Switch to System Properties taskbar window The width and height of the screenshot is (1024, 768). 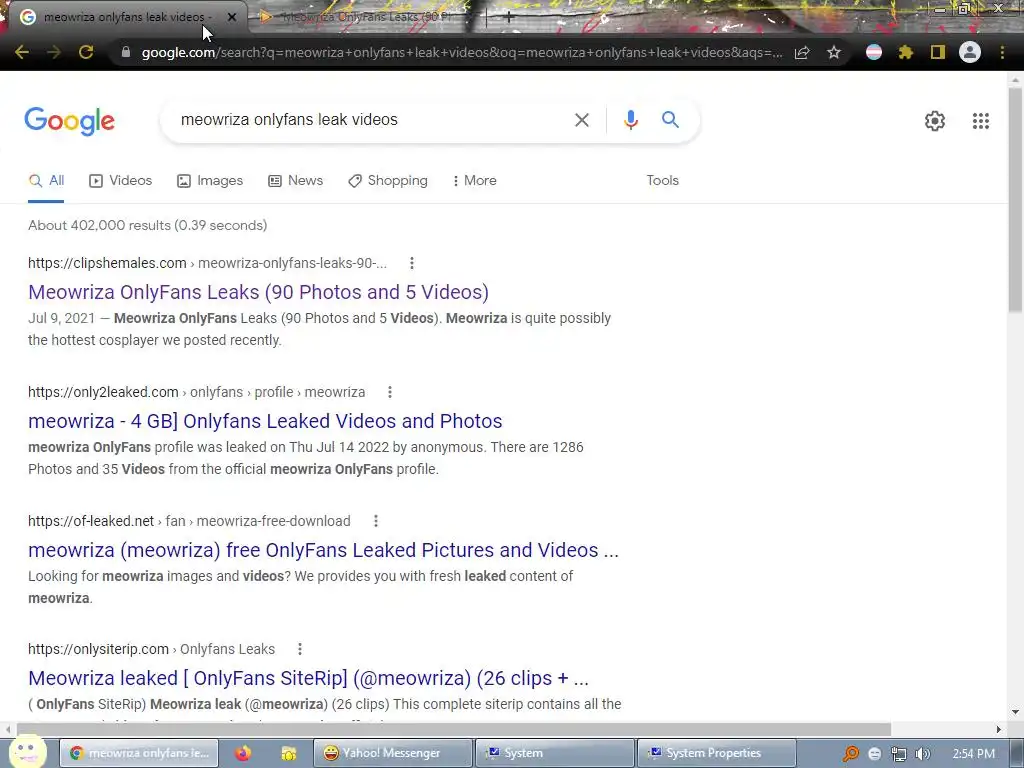716,754
